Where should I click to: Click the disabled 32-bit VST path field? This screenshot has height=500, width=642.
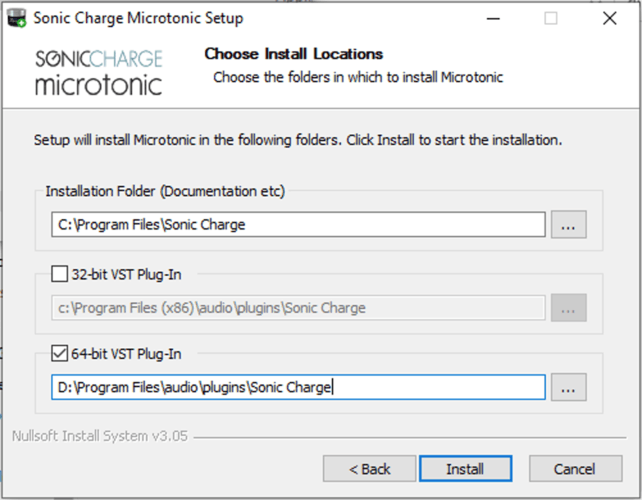(x=298, y=308)
